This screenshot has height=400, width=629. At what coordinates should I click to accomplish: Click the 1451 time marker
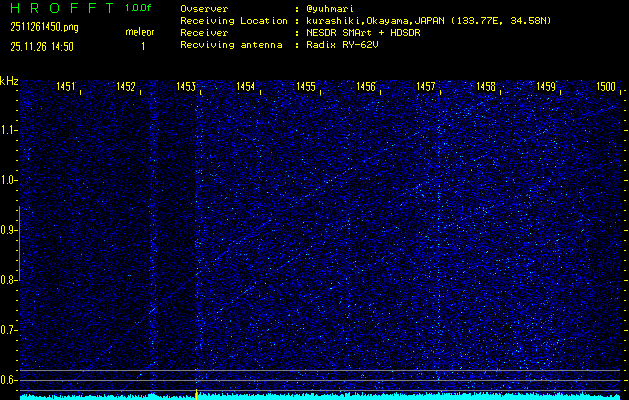tap(66, 87)
